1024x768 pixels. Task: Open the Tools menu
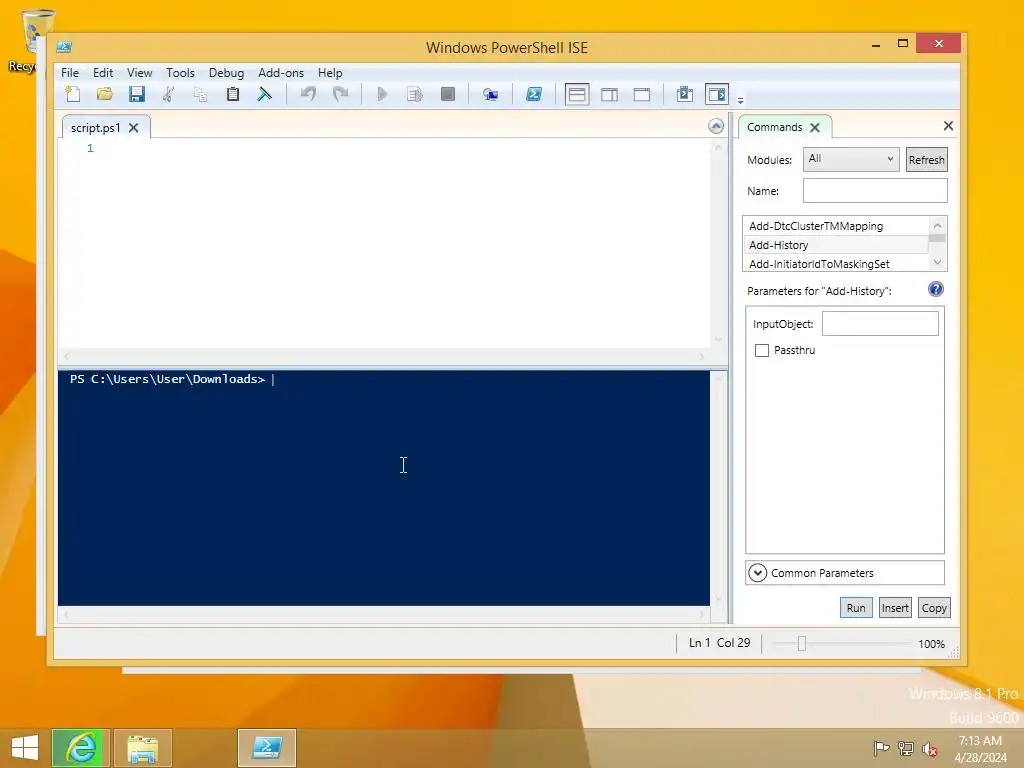click(x=180, y=73)
